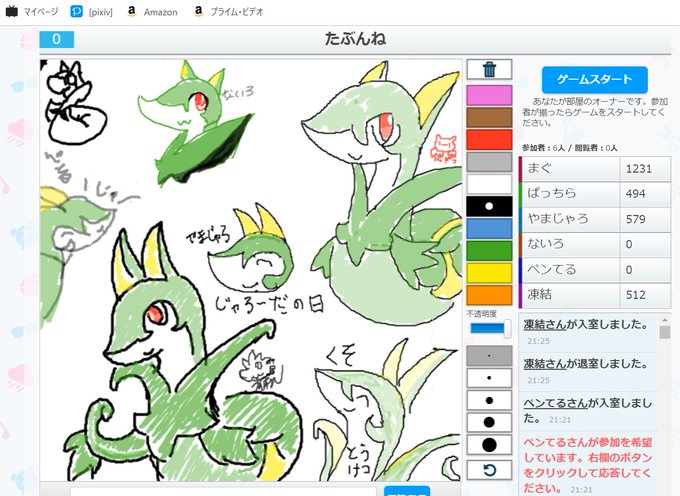Screen dimensions: 680x496
Task: Click player name ないろ in scoreboard
Action: (x=546, y=244)
